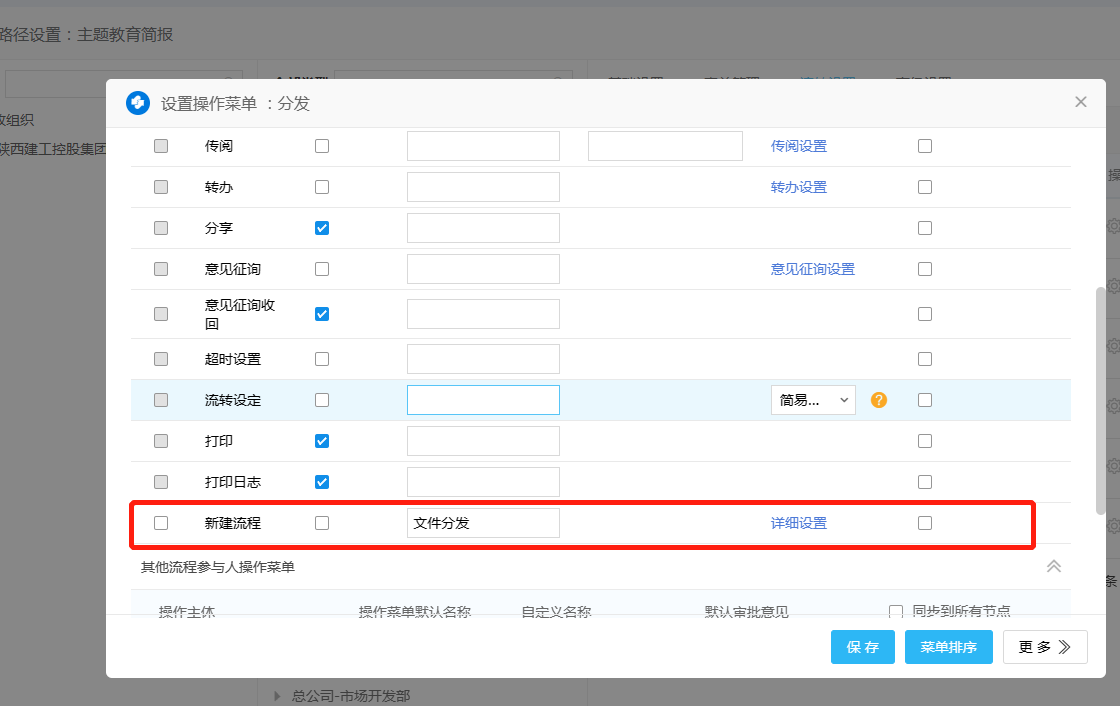
Task: Click the orange help question mark icon
Action: tap(879, 400)
